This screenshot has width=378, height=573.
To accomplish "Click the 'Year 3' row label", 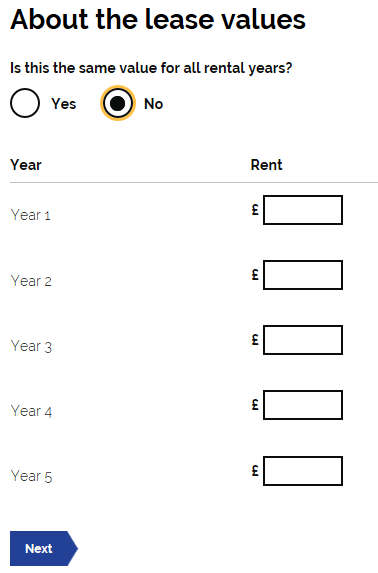I will tap(31, 346).
